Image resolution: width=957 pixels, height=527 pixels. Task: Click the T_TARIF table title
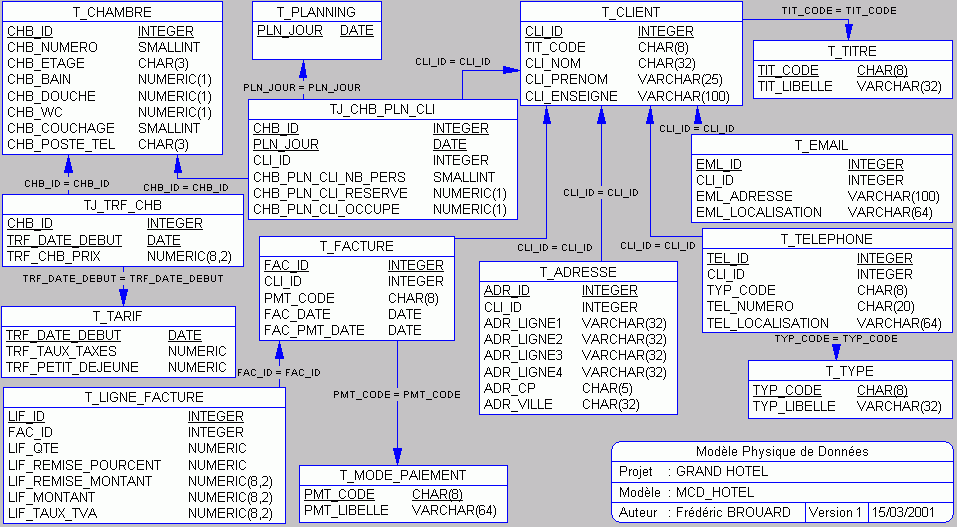tap(118, 316)
